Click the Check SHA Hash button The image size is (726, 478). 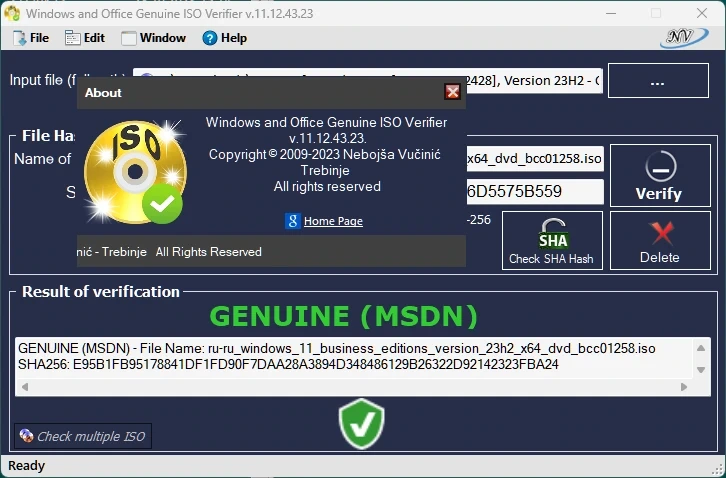(x=552, y=241)
